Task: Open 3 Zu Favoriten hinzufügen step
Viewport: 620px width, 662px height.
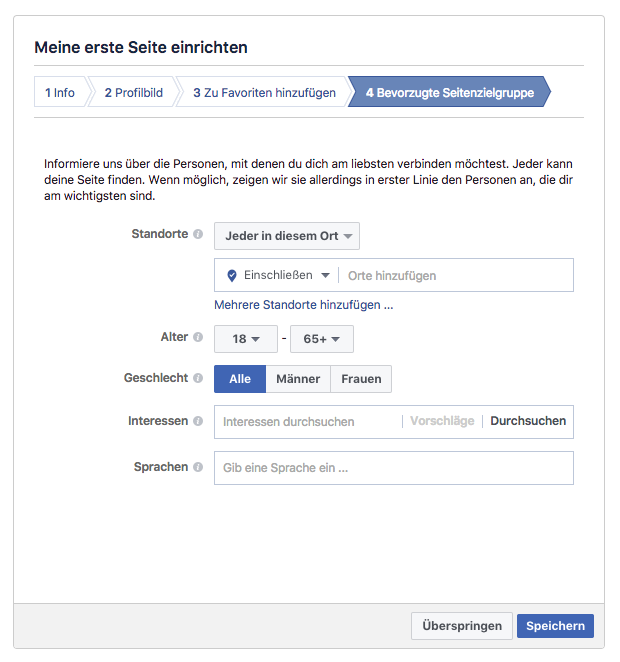Action: tap(264, 92)
